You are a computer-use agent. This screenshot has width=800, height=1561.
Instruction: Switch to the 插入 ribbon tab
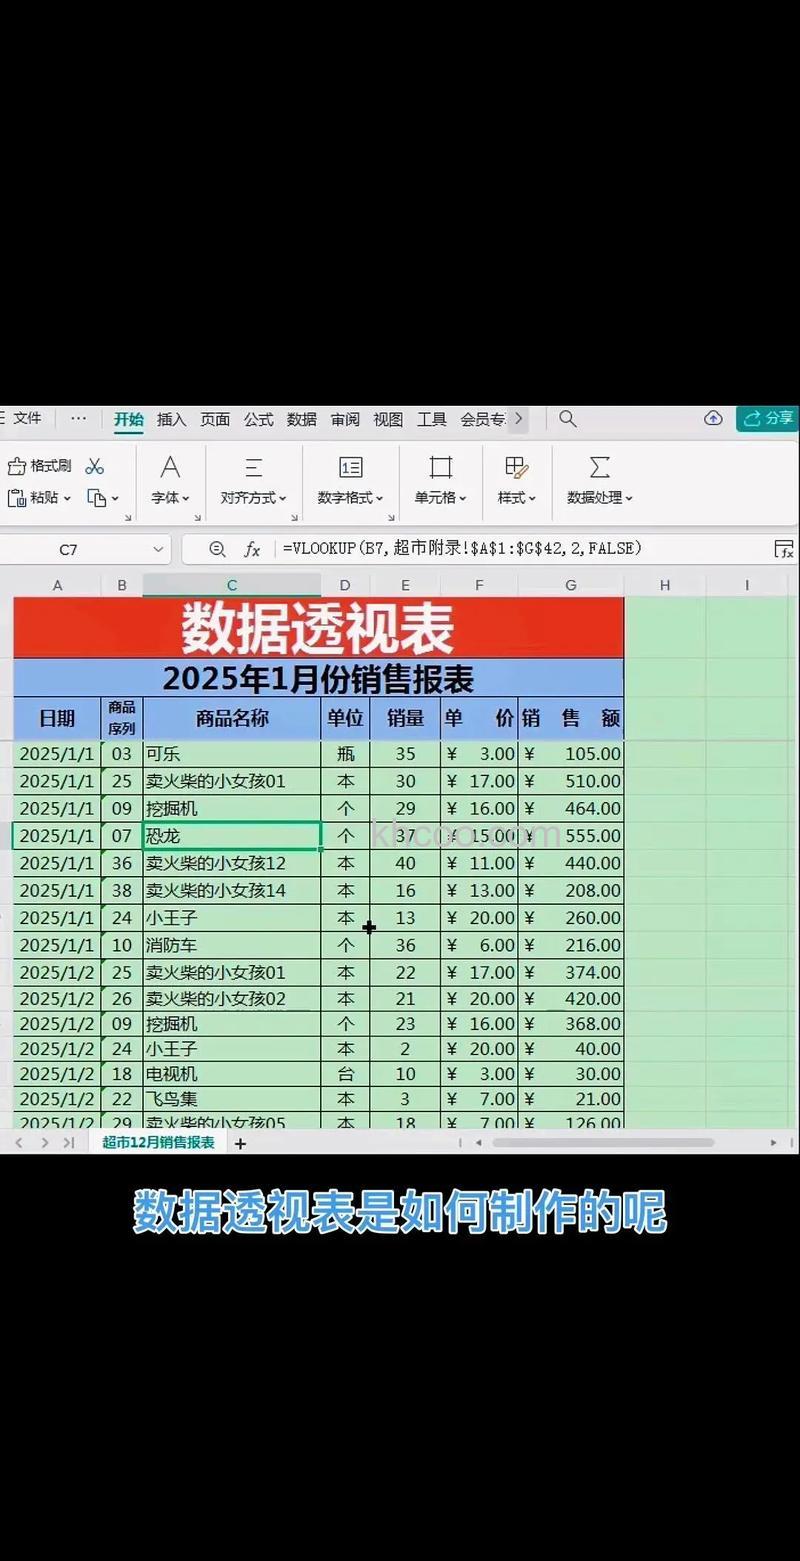point(171,420)
